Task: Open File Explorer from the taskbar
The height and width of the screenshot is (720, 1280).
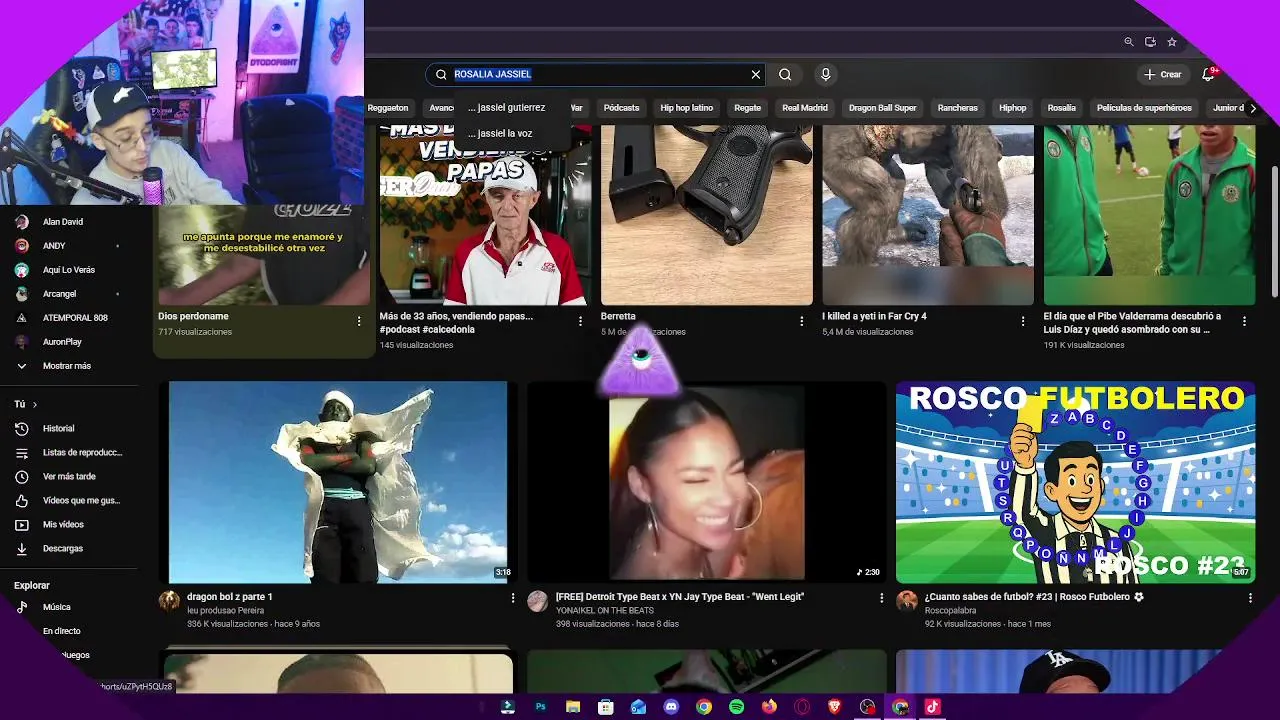Action: coord(573,706)
